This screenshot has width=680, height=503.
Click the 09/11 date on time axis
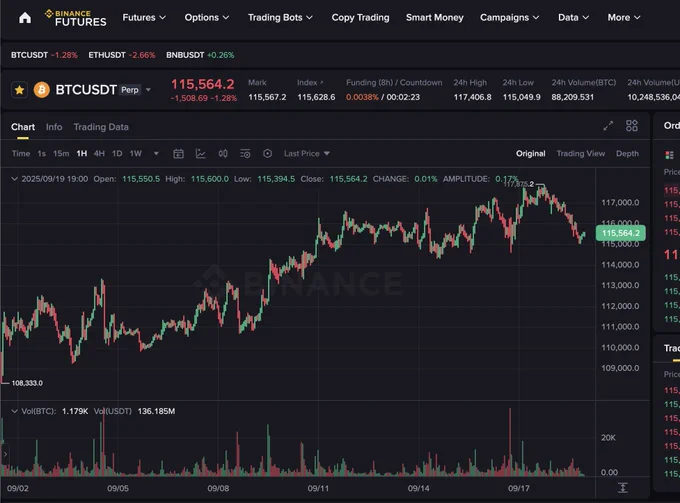(318, 488)
